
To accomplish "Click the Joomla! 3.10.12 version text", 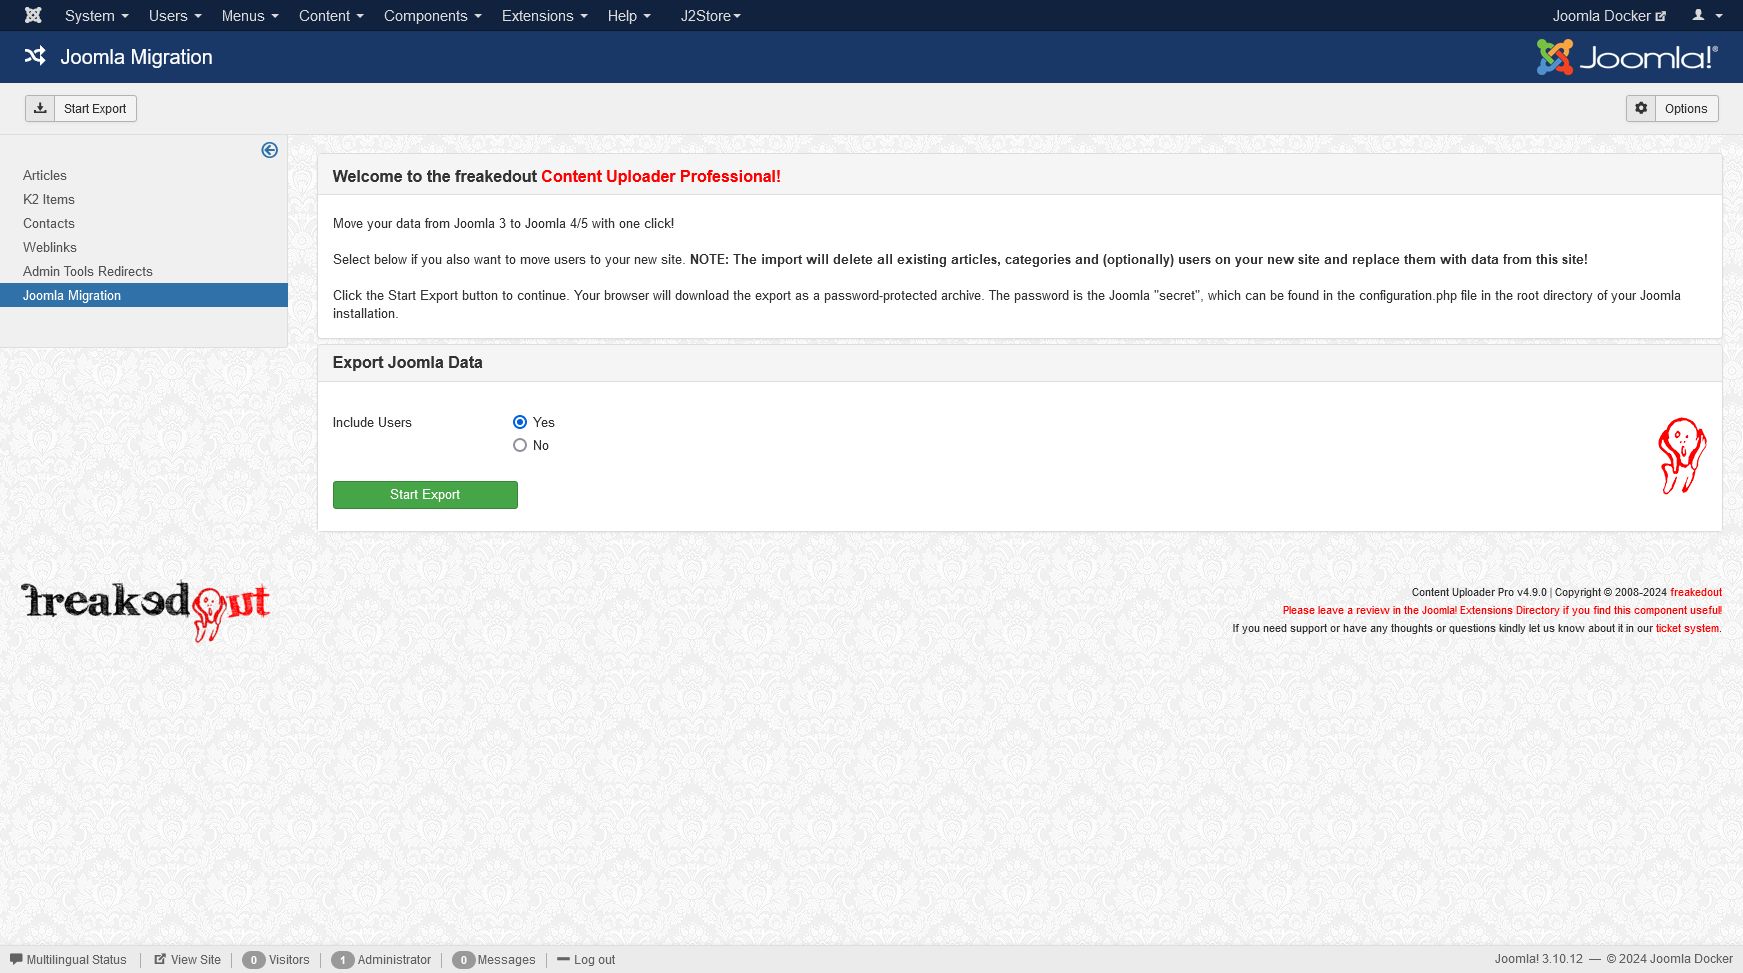I will pos(1538,959).
